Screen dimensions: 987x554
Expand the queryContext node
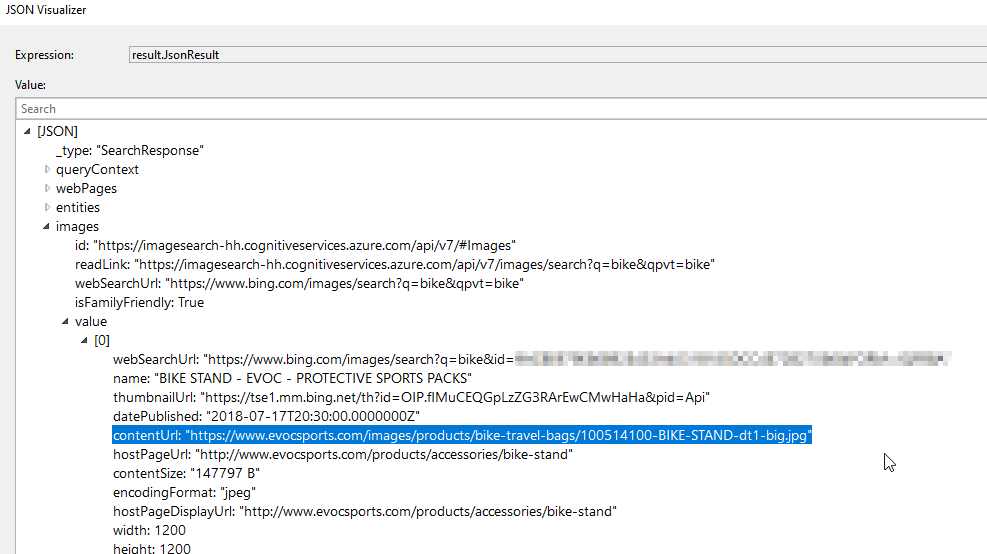point(47,169)
